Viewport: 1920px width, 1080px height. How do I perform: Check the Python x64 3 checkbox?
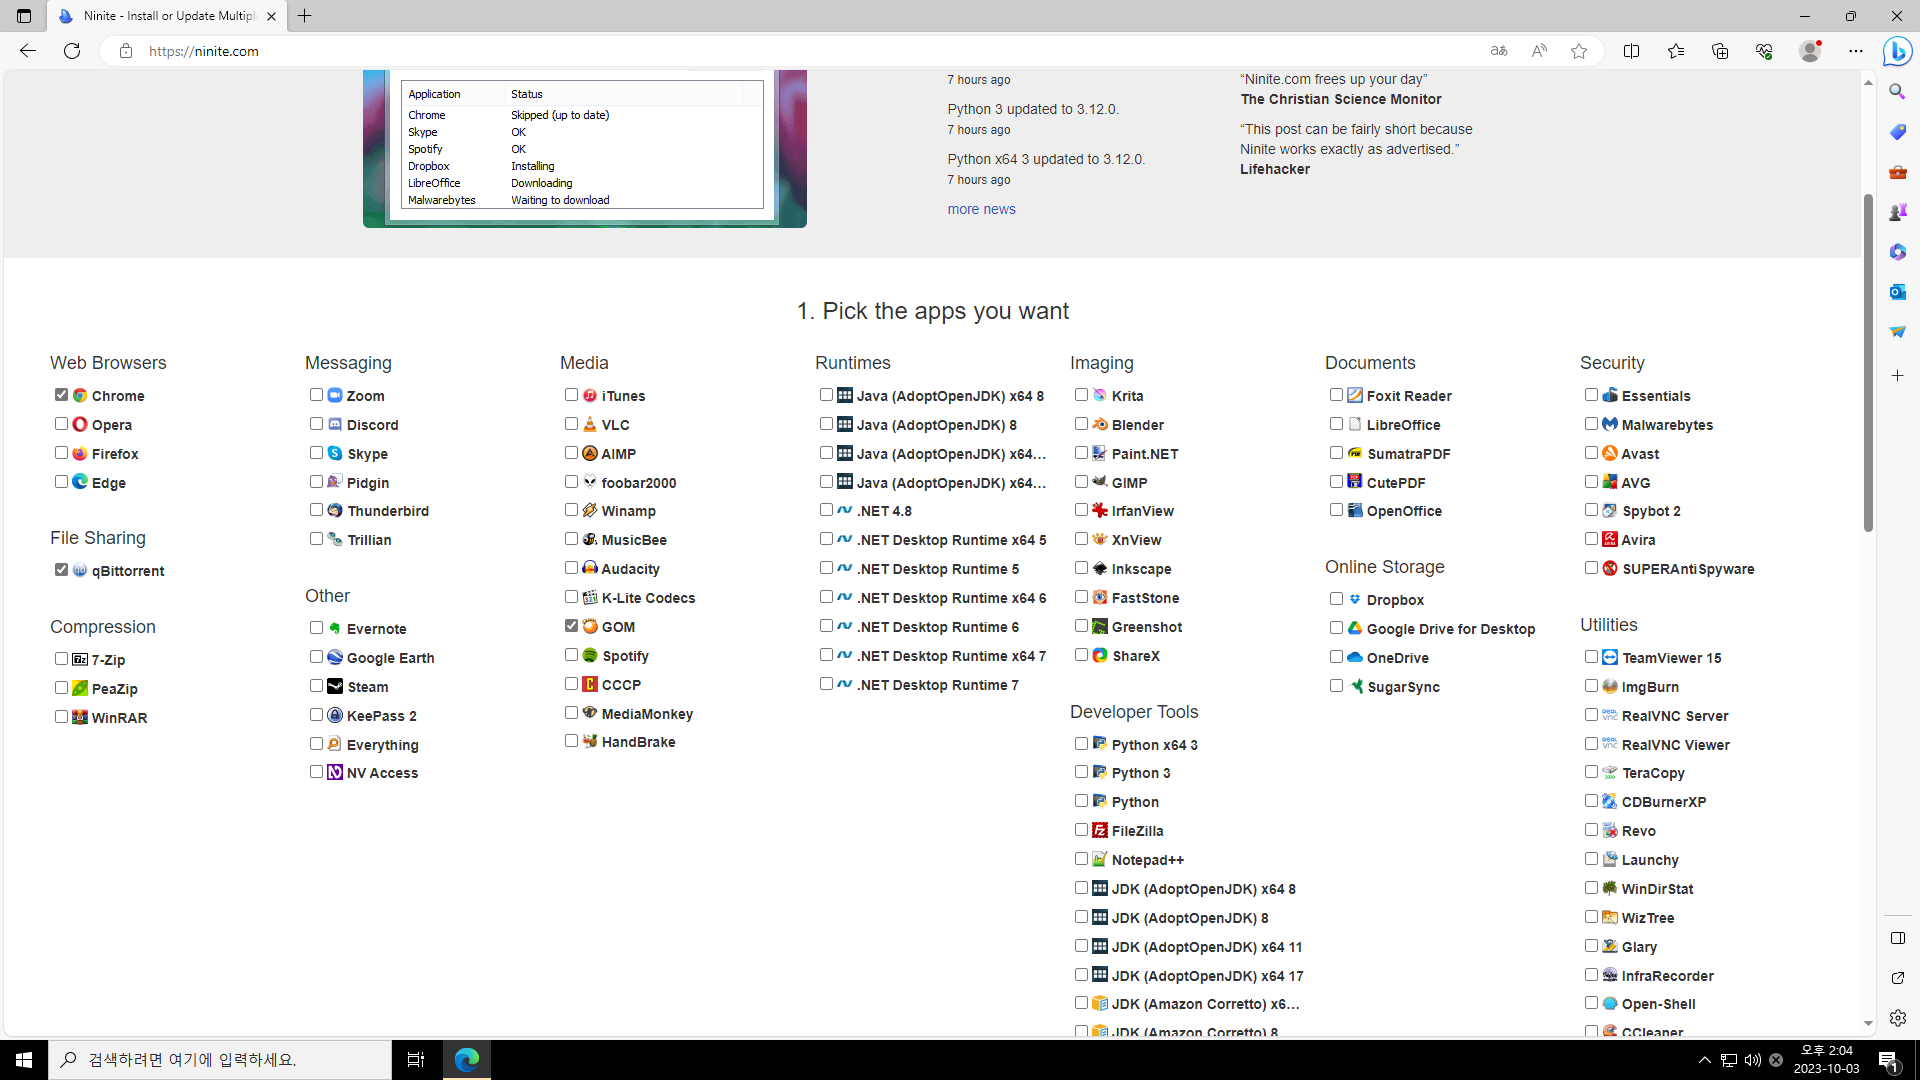coord(1082,744)
